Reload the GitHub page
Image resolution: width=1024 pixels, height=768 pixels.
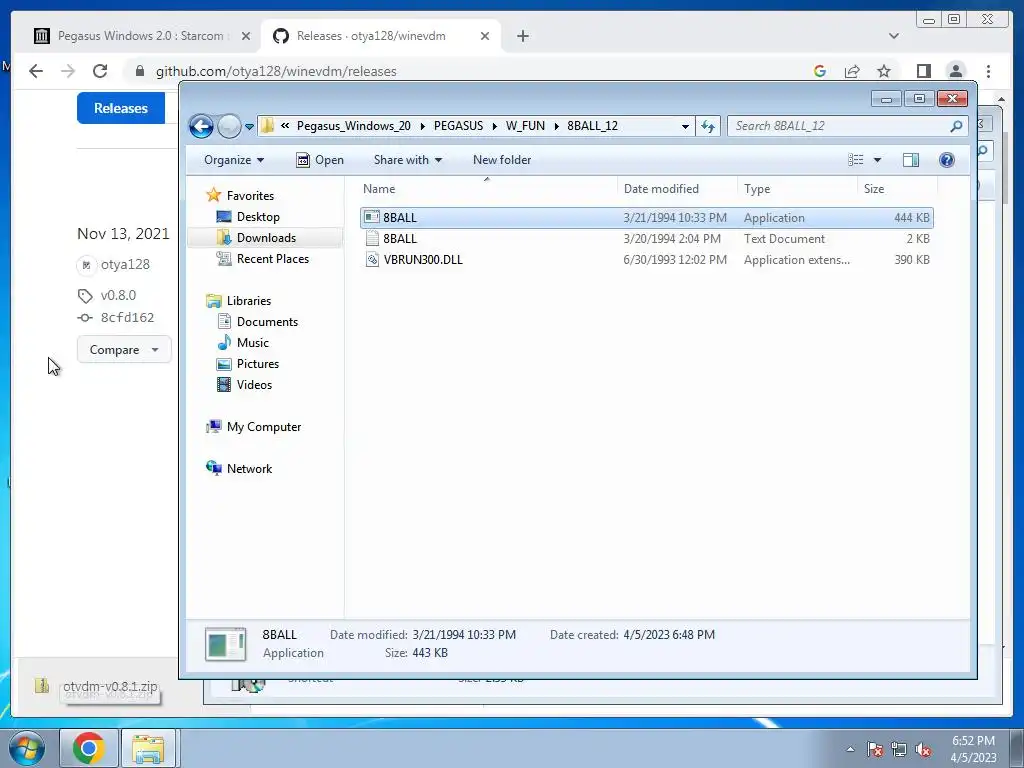click(x=100, y=71)
